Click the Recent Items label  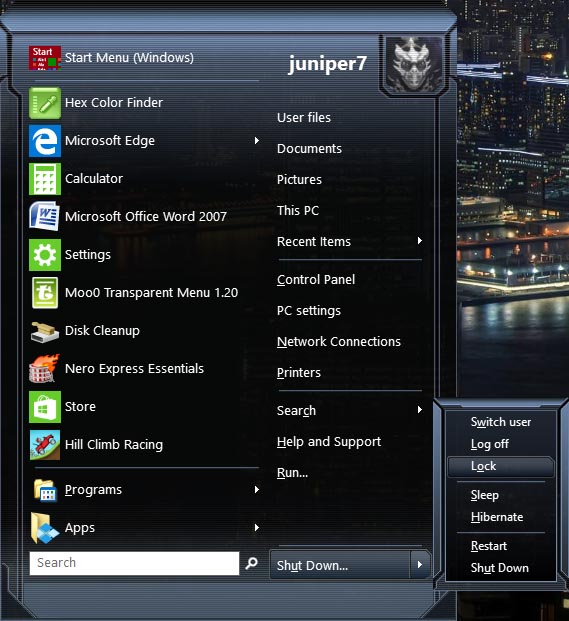[x=314, y=242]
